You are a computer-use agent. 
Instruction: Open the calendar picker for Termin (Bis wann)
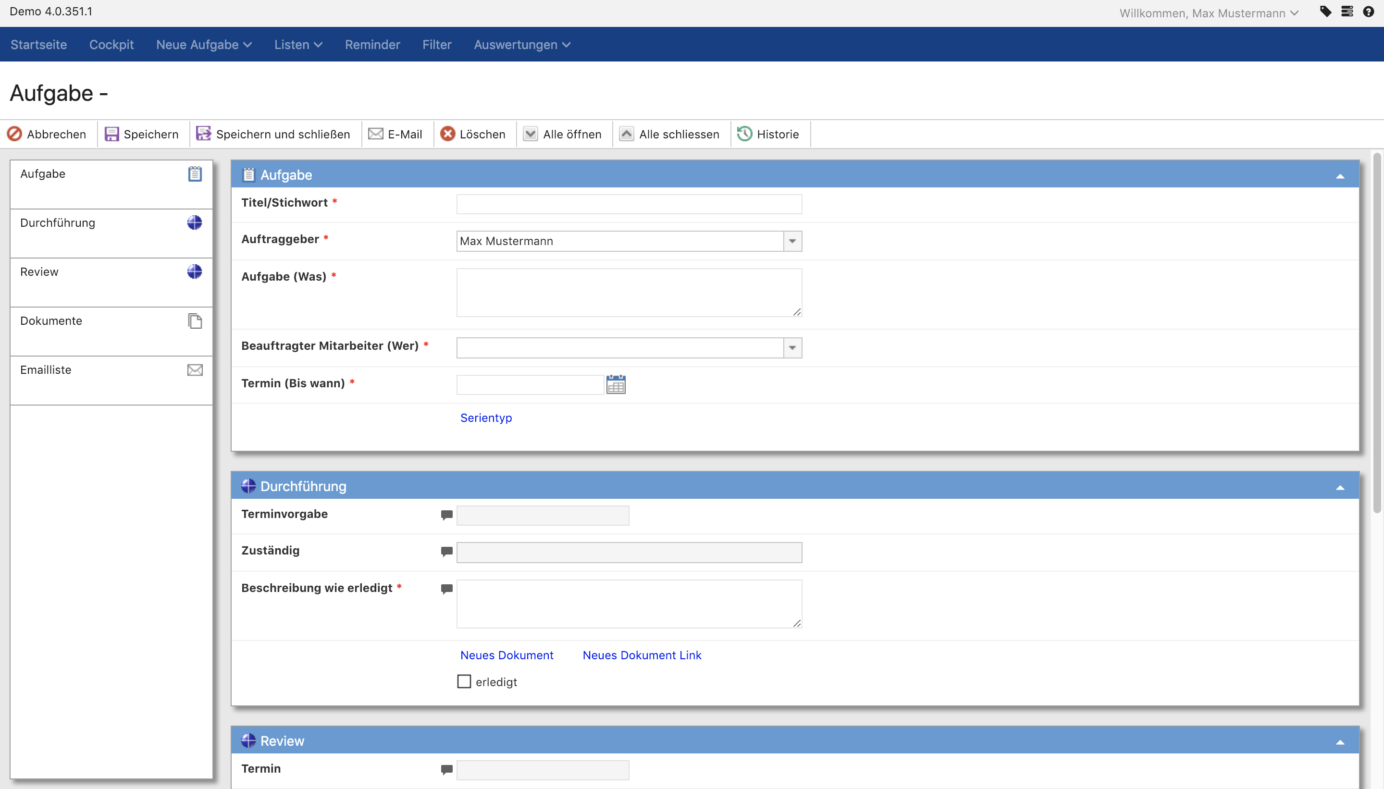click(615, 383)
